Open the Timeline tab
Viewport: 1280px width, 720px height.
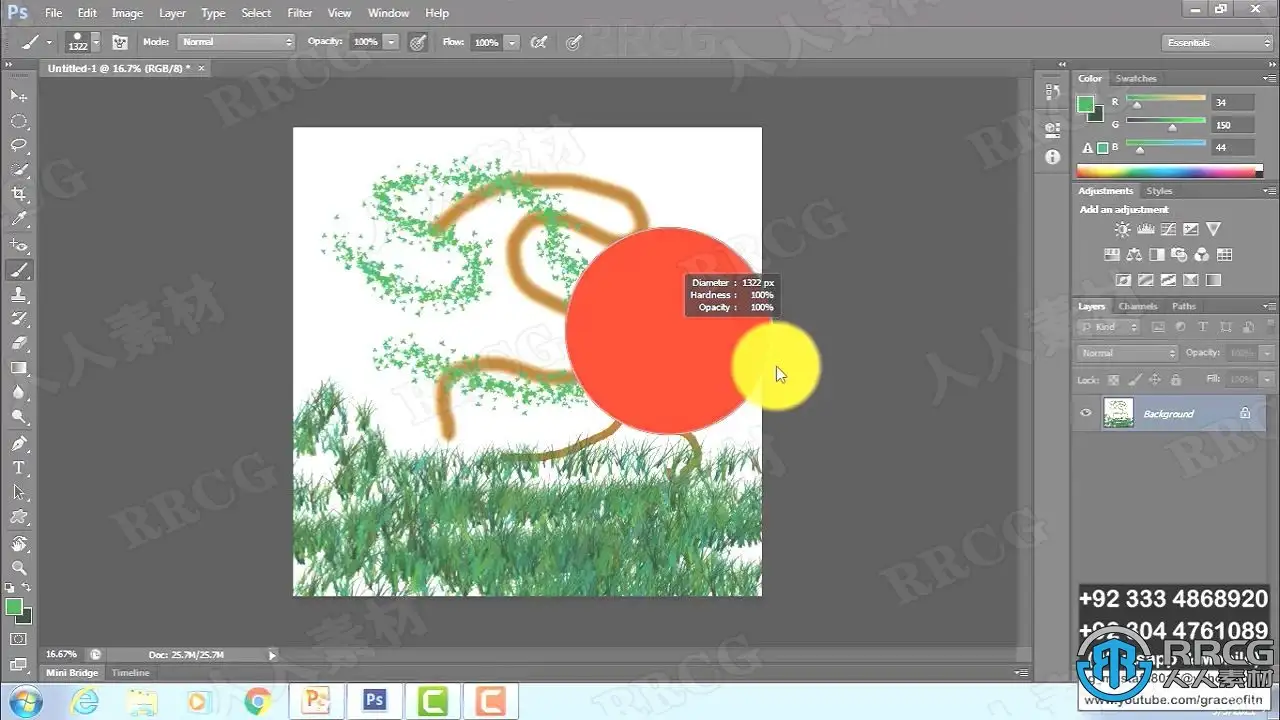point(131,673)
